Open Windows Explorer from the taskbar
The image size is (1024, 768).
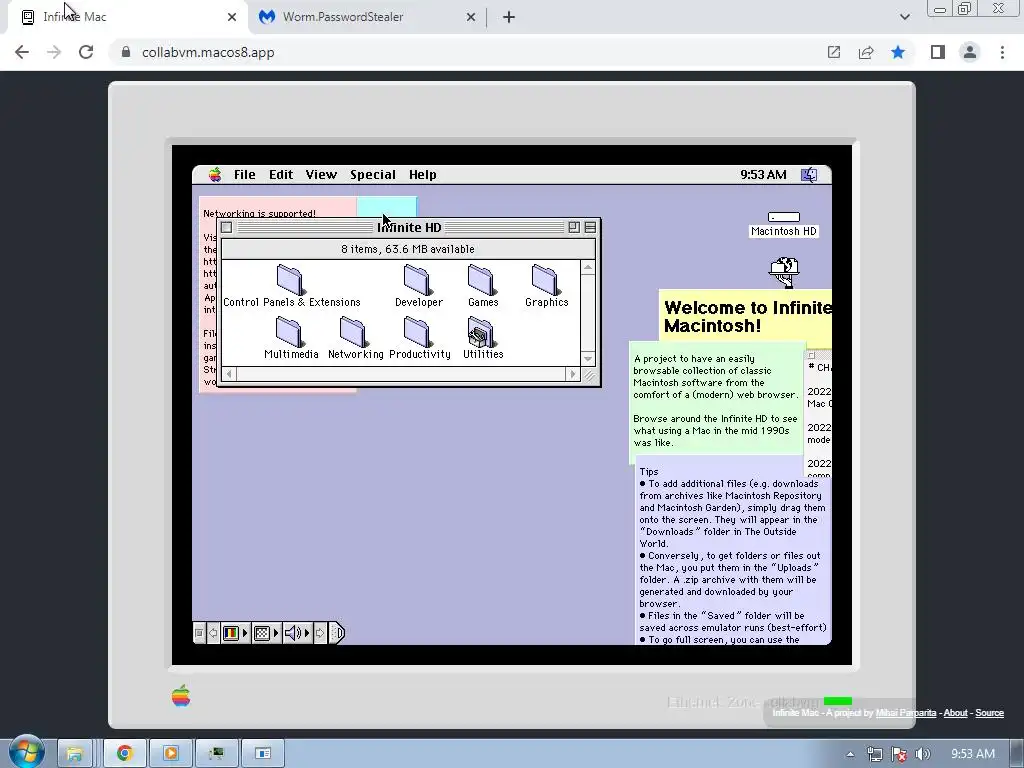(74, 753)
